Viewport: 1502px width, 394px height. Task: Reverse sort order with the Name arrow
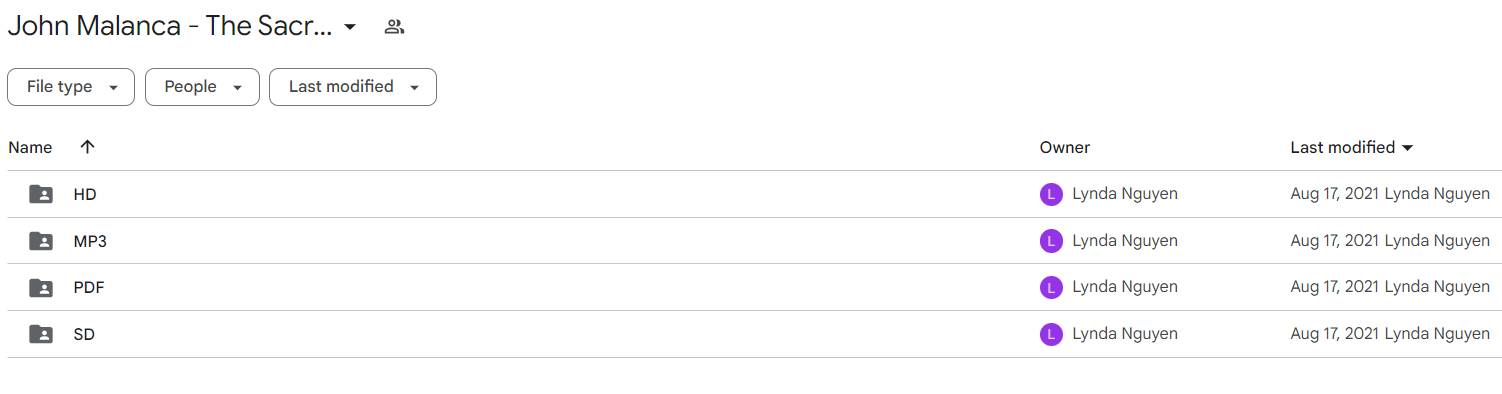87,147
